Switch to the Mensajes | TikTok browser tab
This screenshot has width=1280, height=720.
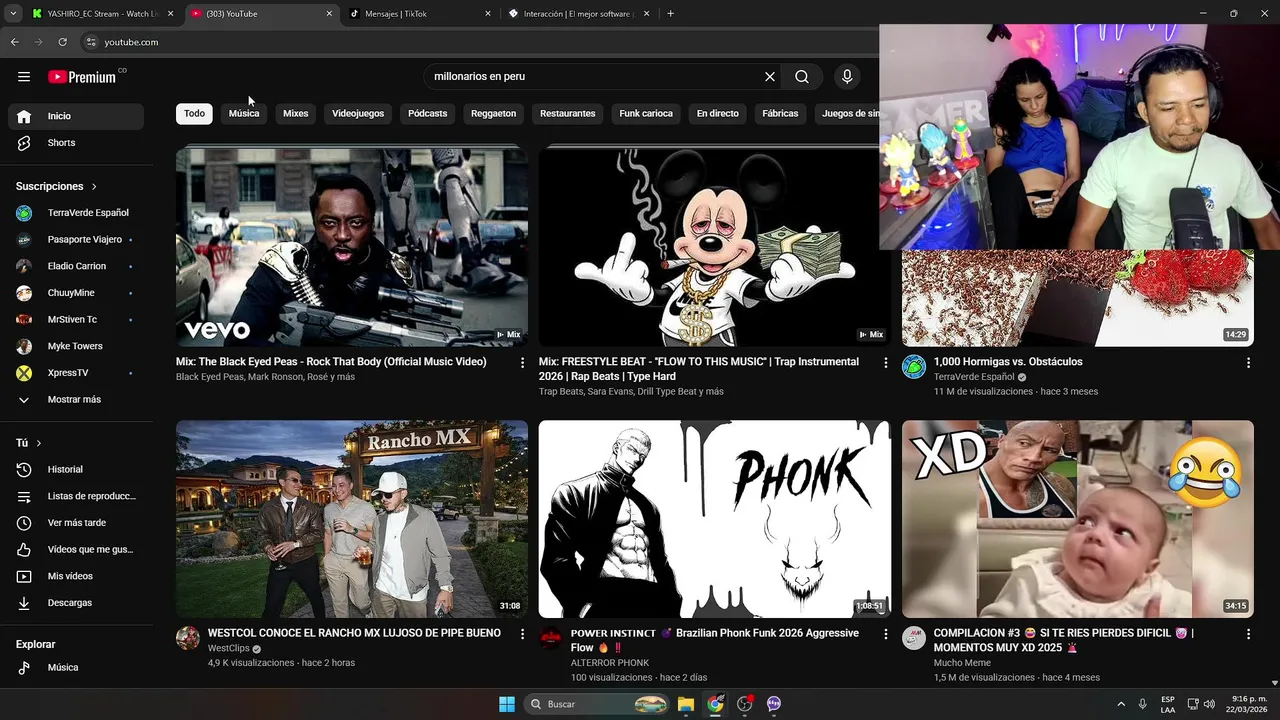point(420,14)
